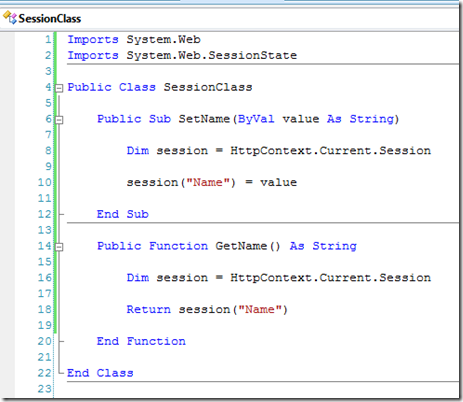The image size is (463, 402).
Task: Click 'Dim' keyword on line 8
Action: coord(138,151)
